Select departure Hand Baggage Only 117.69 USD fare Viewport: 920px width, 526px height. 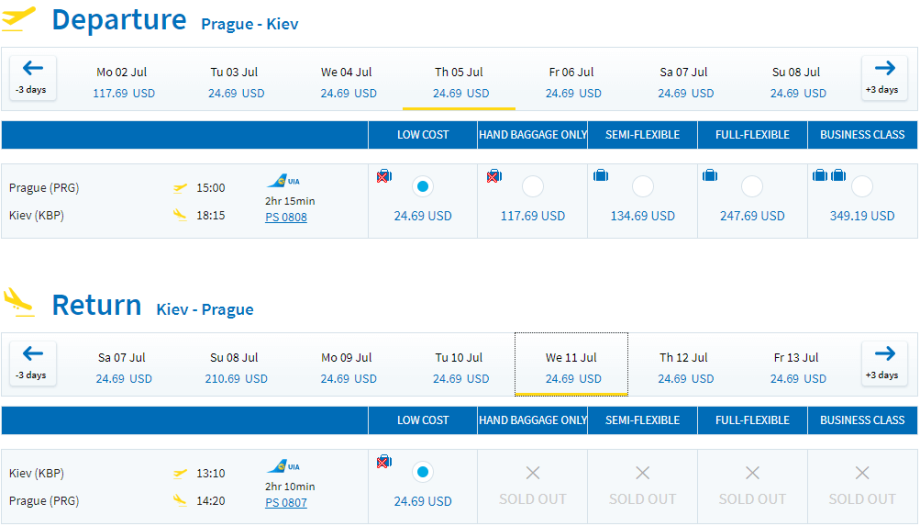(x=533, y=187)
